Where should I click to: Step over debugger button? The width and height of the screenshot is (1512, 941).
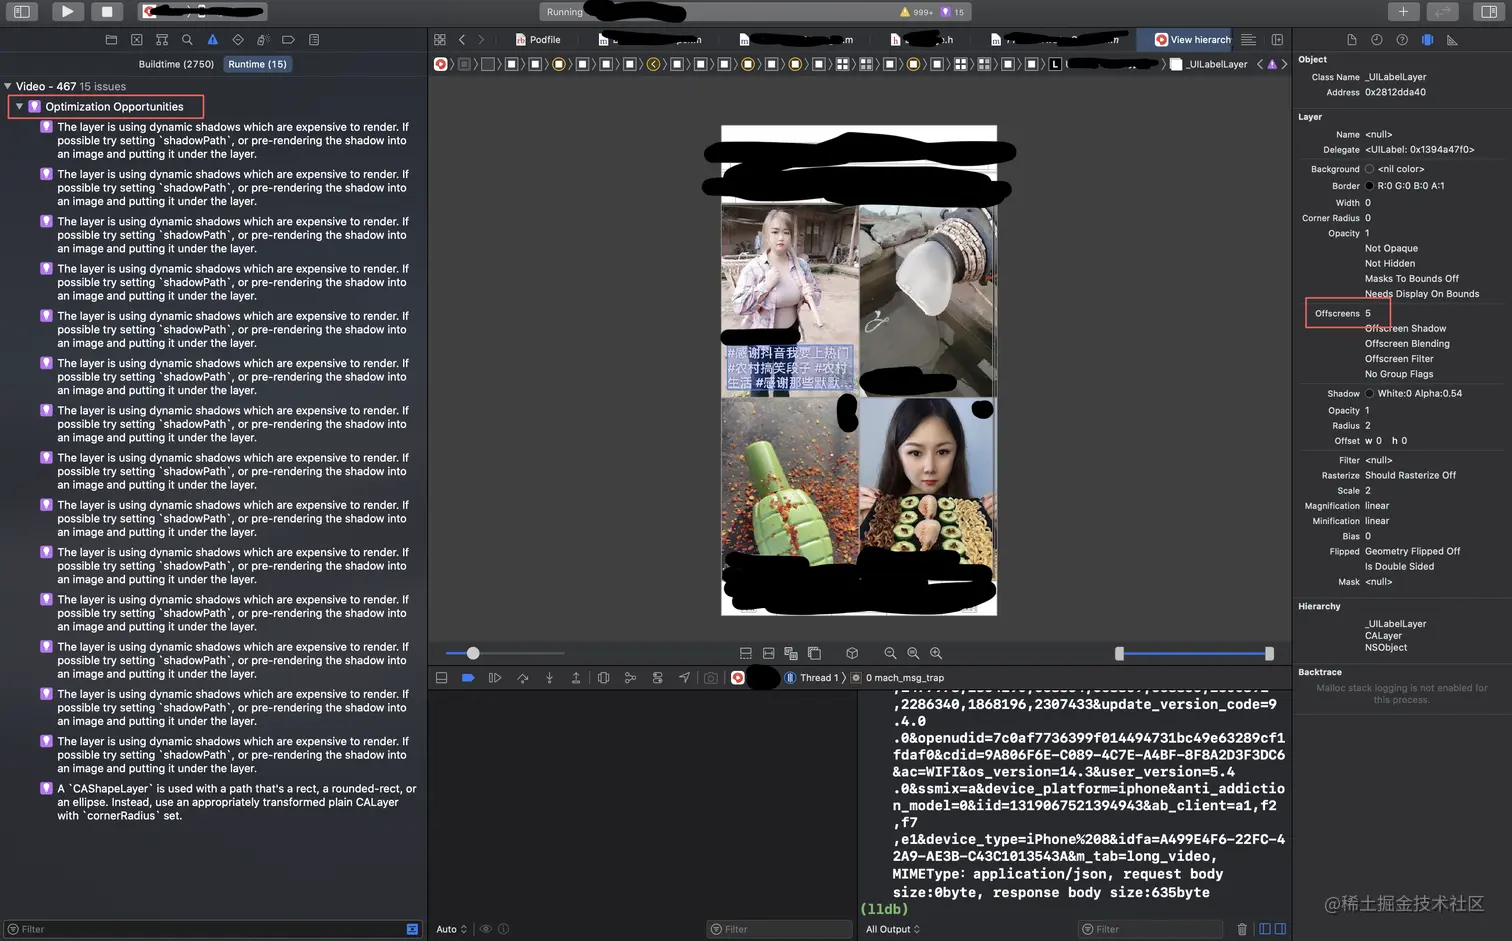coord(522,678)
